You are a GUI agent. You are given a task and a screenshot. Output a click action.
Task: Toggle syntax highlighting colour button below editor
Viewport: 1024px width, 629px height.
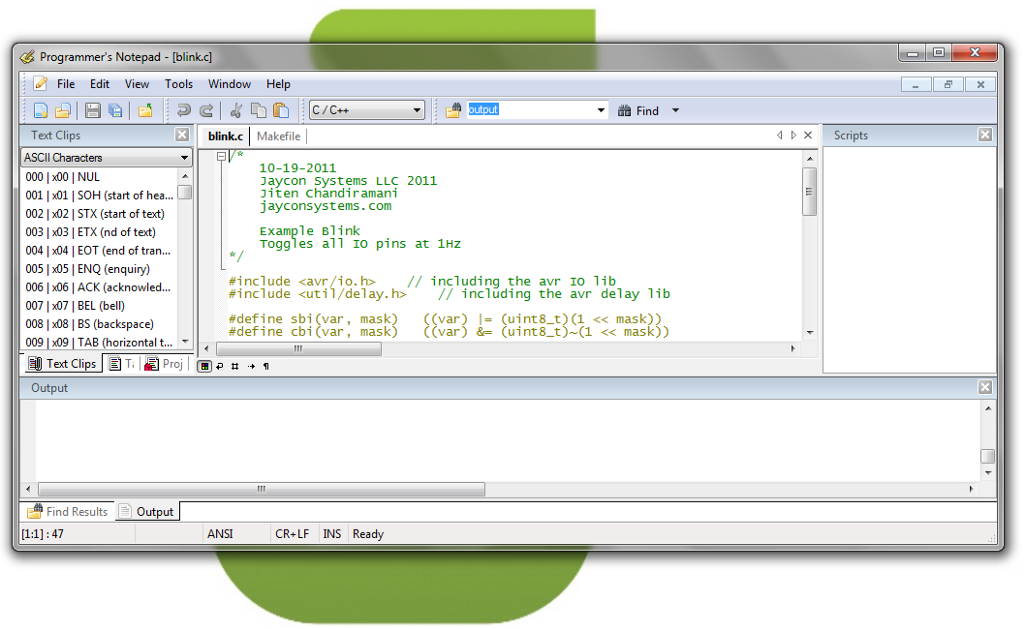click(204, 366)
